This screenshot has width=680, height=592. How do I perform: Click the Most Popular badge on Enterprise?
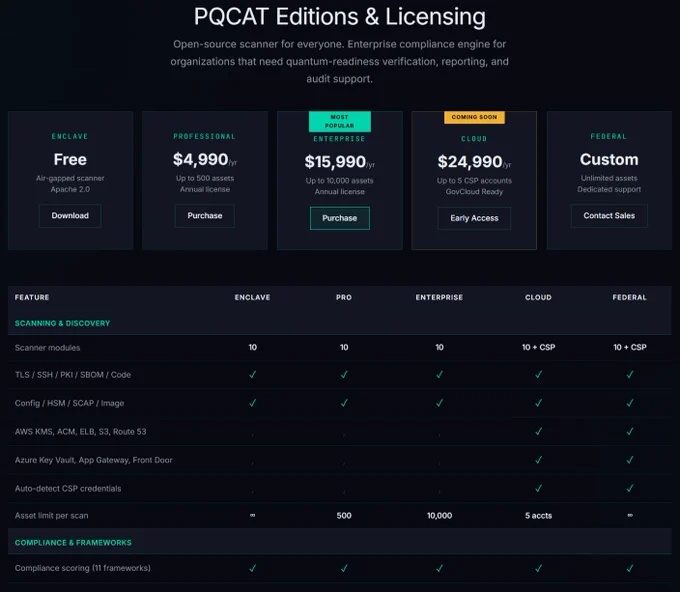(340, 121)
